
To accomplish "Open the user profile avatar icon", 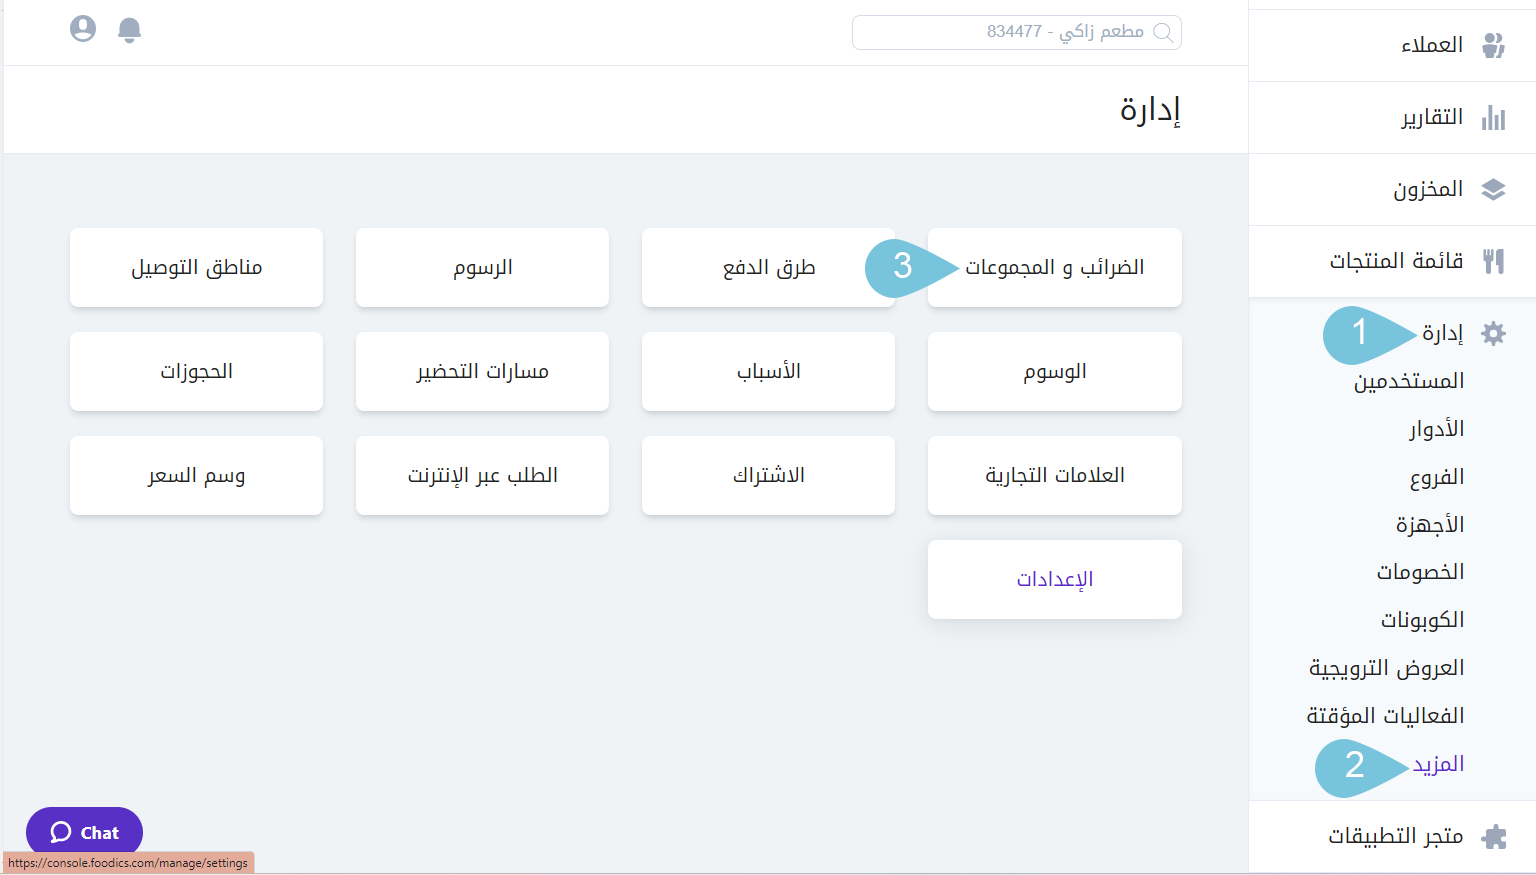I will 82,29.
